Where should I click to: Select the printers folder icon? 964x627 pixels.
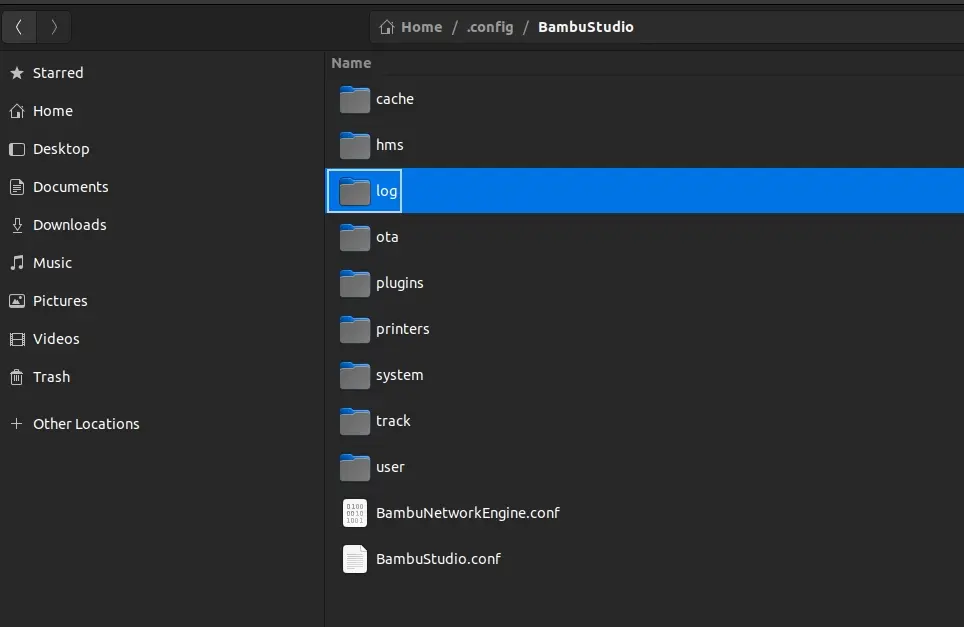pyautogui.click(x=355, y=329)
